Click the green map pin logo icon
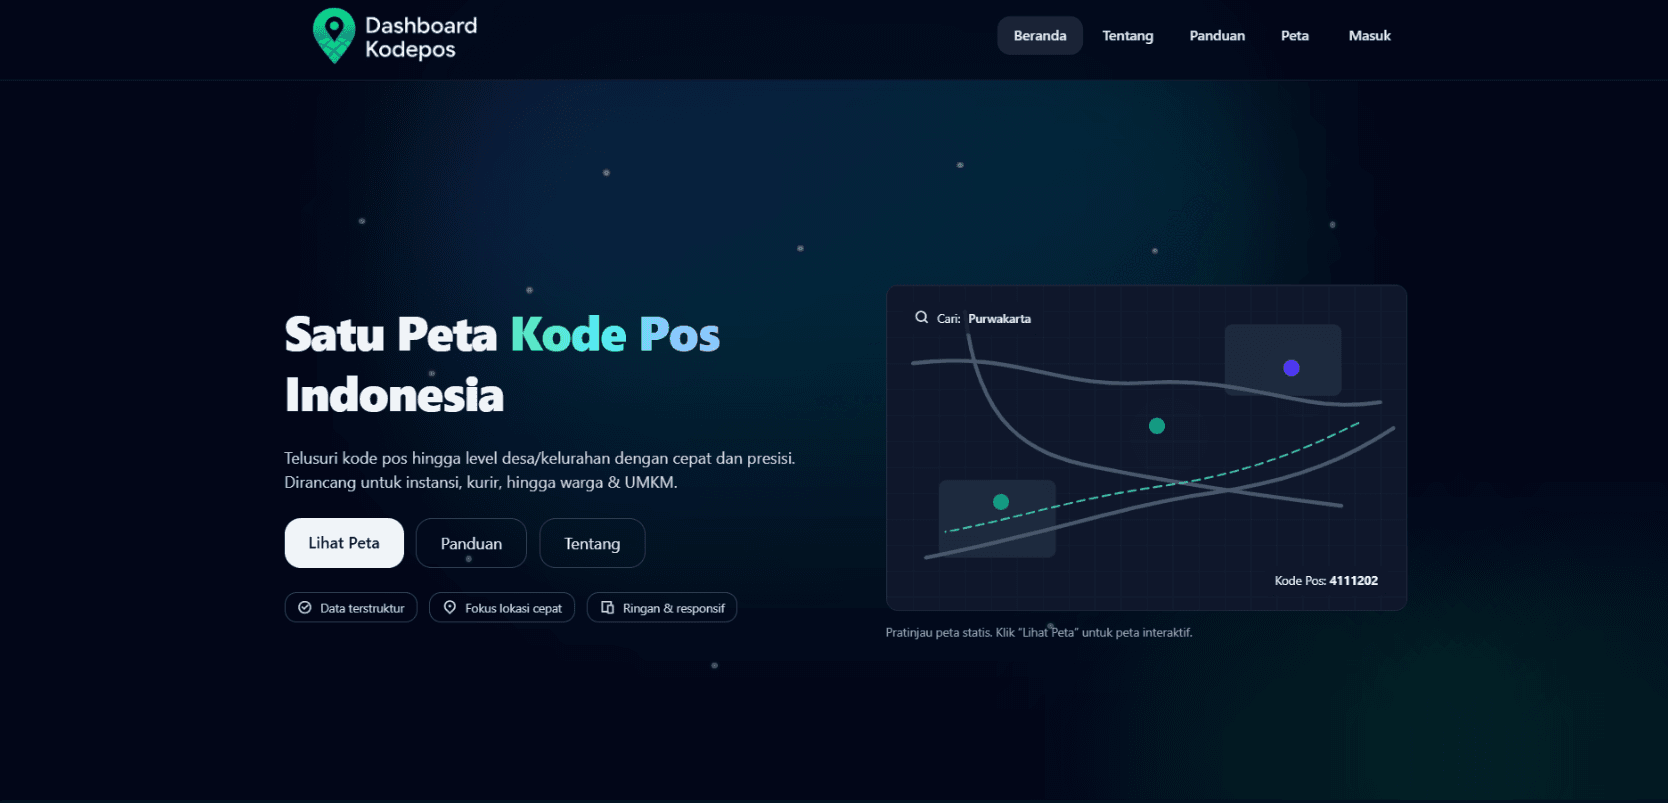Viewport: 1668px width, 803px height. click(x=334, y=36)
